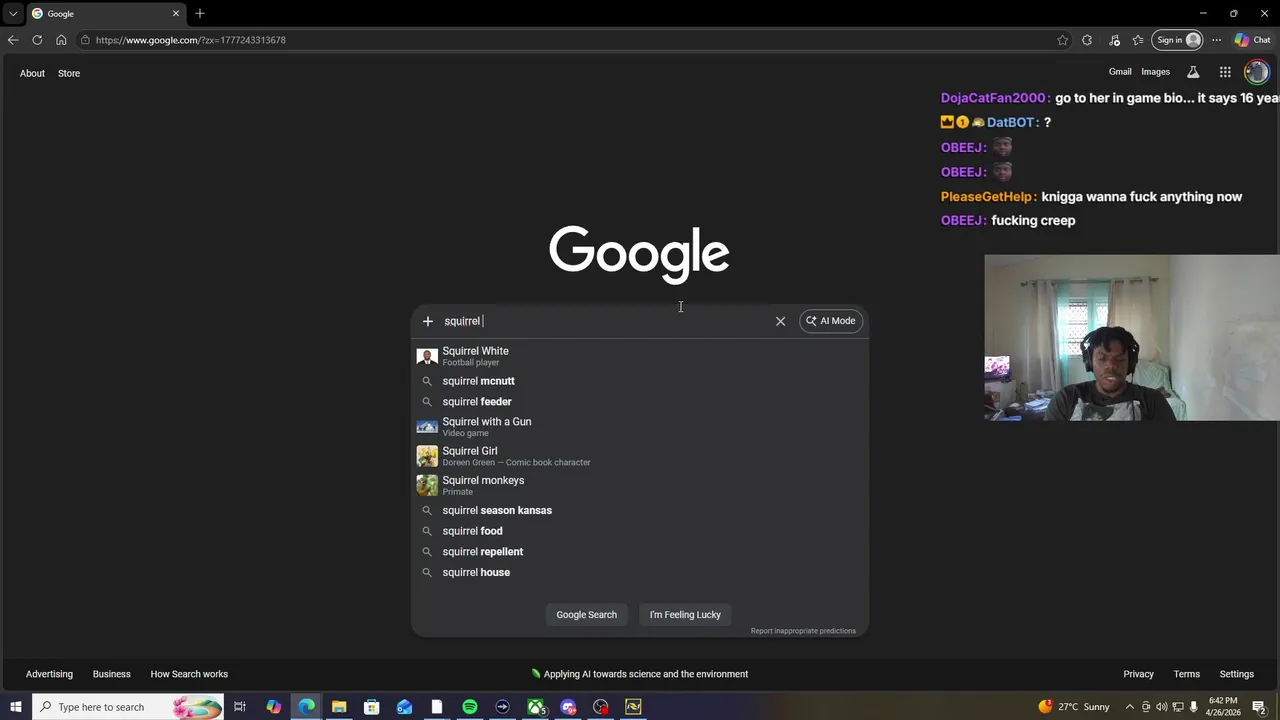Open File Explorer from taskbar
This screenshot has width=1280, height=720.
[x=339, y=707]
